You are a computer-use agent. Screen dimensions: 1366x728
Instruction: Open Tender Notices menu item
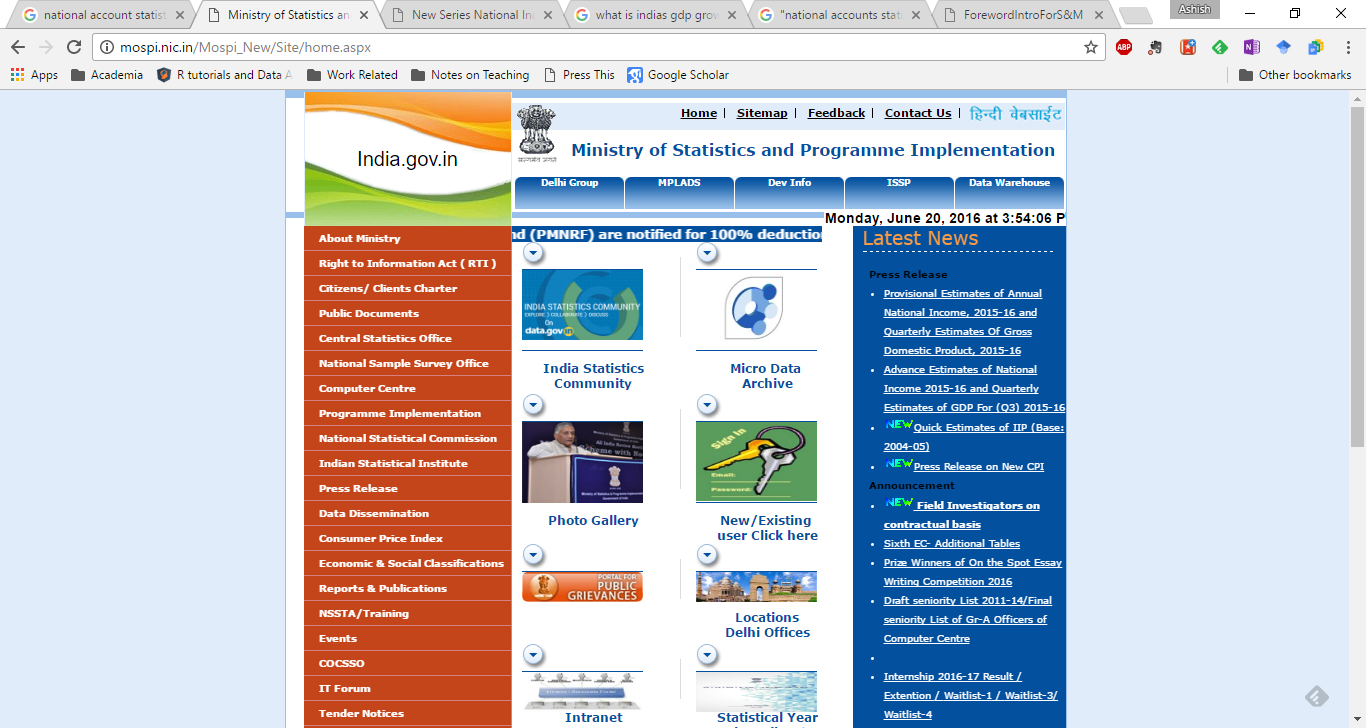[x=408, y=713]
